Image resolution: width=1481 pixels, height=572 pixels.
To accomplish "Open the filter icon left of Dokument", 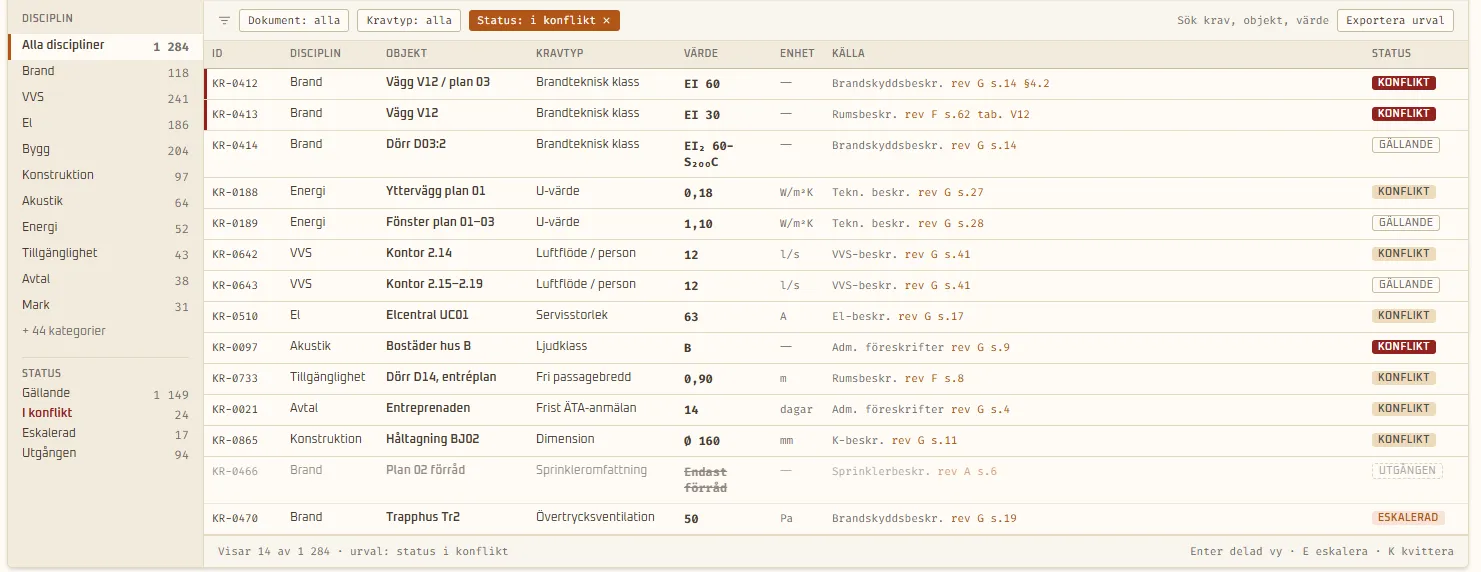I will click(224, 21).
